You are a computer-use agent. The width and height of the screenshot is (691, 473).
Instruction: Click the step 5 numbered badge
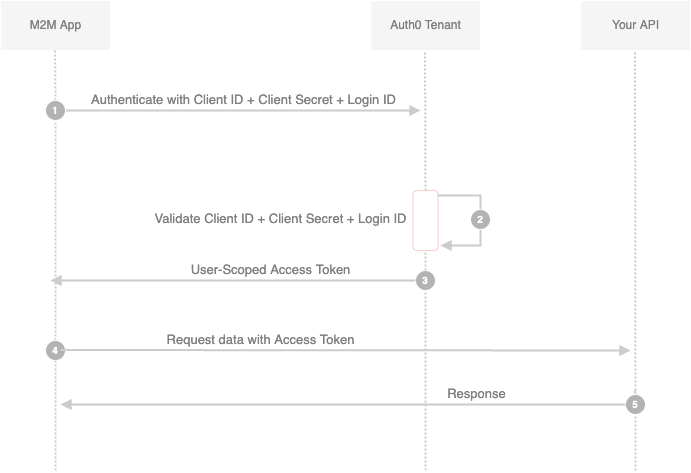(x=634, y=405)
